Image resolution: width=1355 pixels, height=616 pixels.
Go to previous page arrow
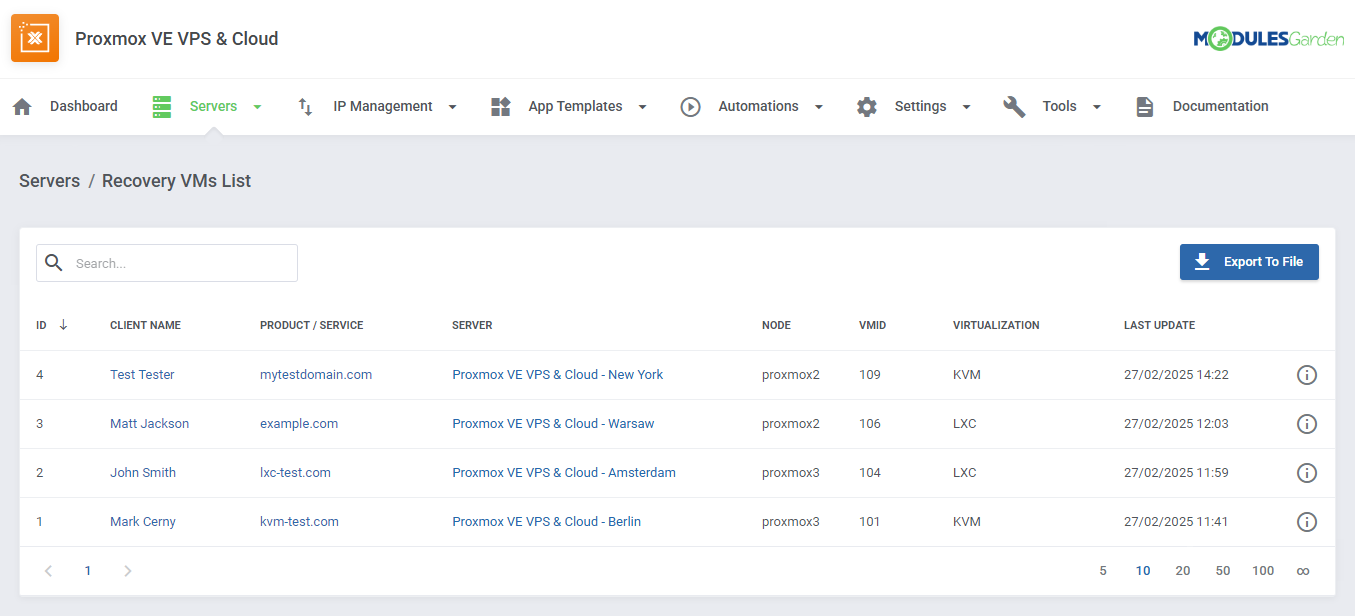[48, 571]
